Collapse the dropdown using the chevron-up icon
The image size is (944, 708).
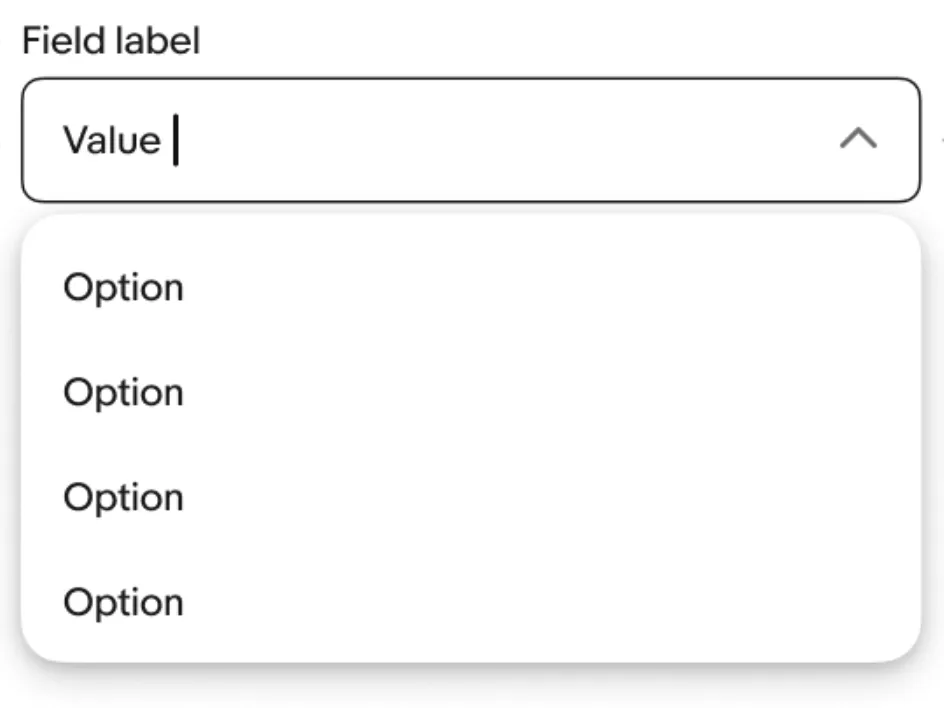(x=858, y=139)
